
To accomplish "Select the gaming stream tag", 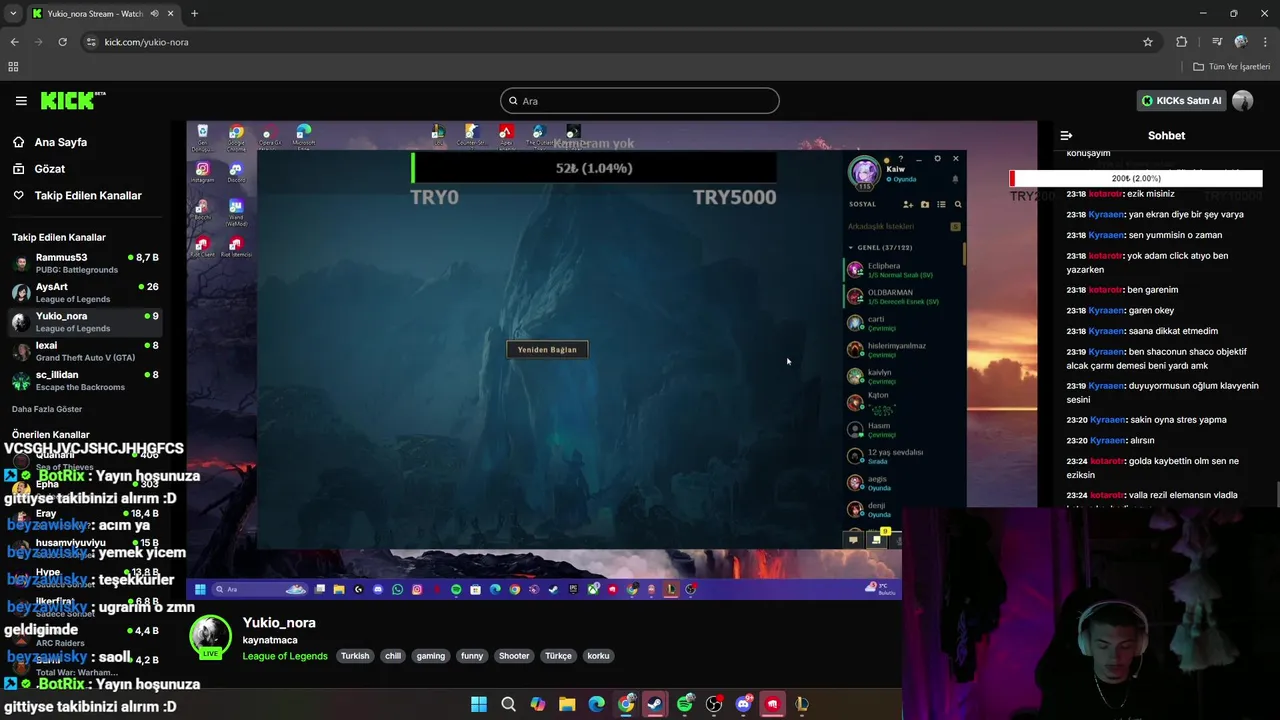I will pos(431,656).
